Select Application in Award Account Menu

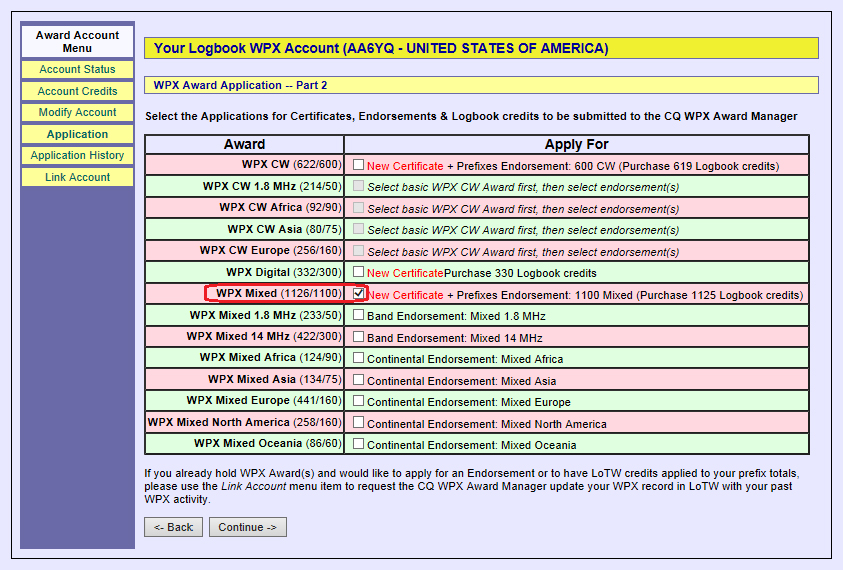77,134
